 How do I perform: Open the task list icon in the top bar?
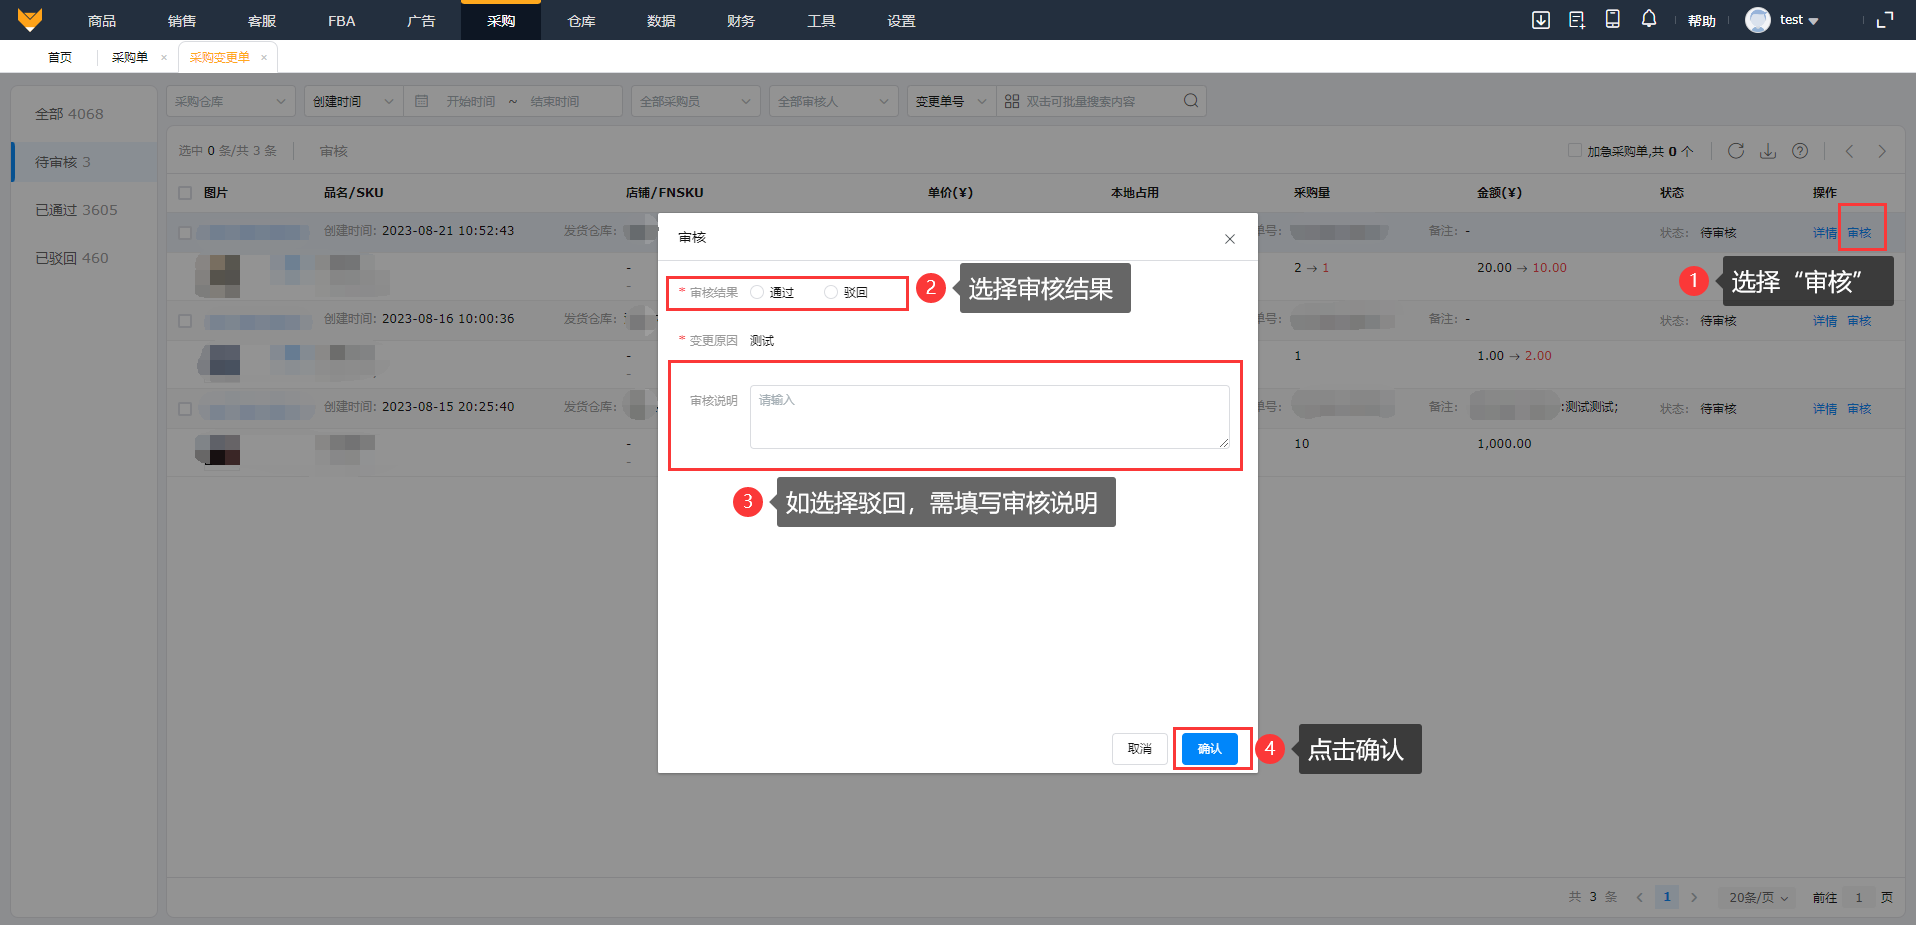(1577, 20)
